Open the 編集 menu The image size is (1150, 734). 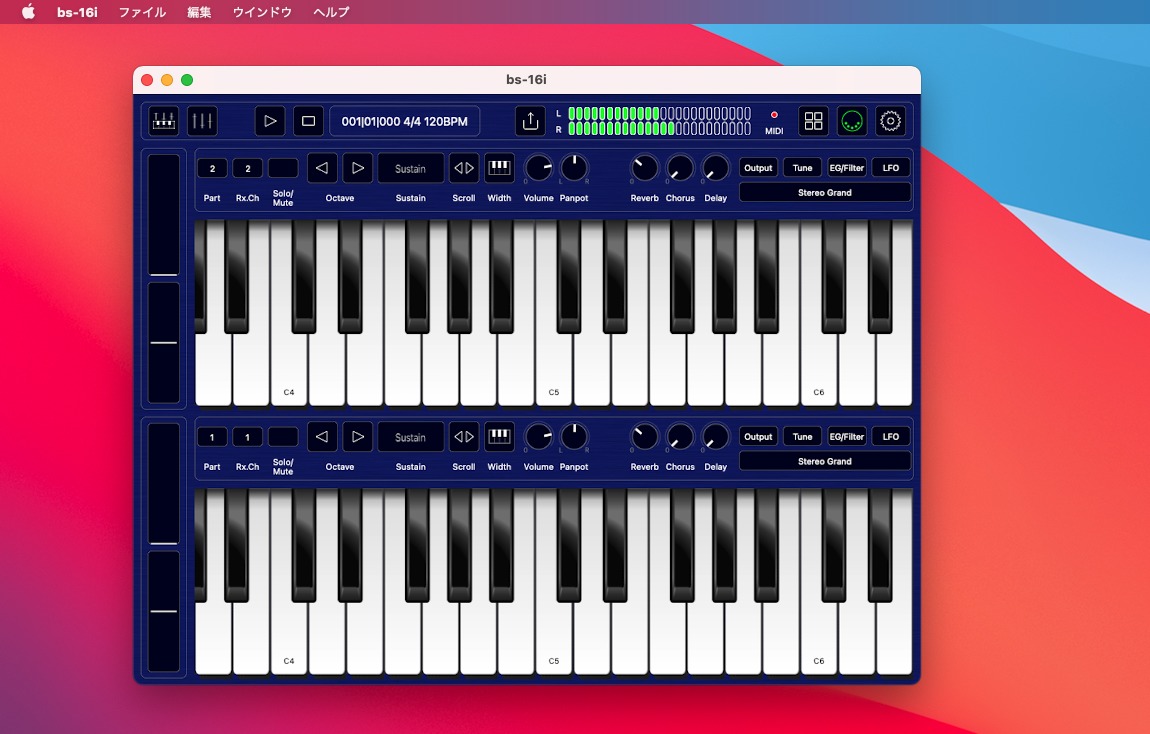[x=199, y=12]
